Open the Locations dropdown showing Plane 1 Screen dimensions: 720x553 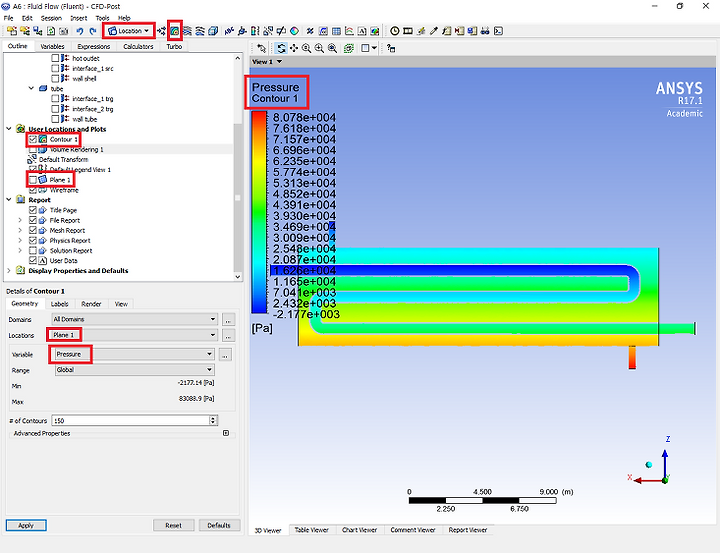point(135,335)
